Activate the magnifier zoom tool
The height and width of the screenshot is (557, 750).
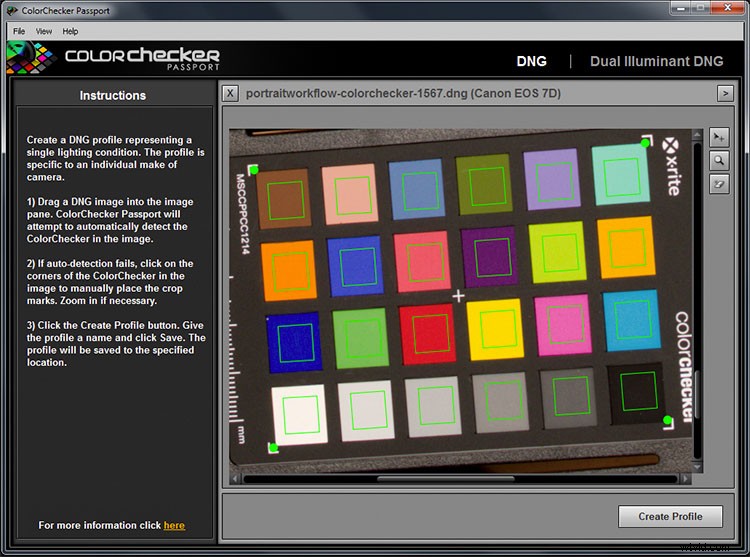pyautogui.click(x=719, y=160)
